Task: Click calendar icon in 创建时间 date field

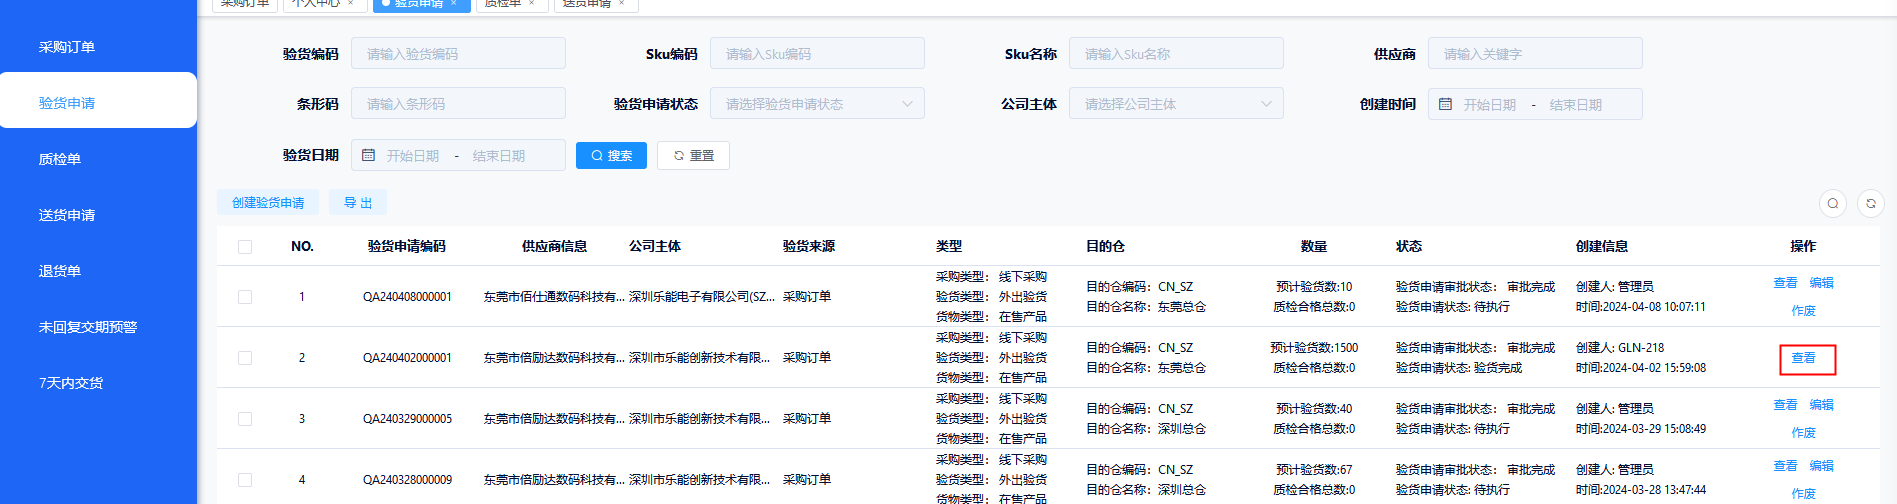Action: click(x=1445, y=104)
